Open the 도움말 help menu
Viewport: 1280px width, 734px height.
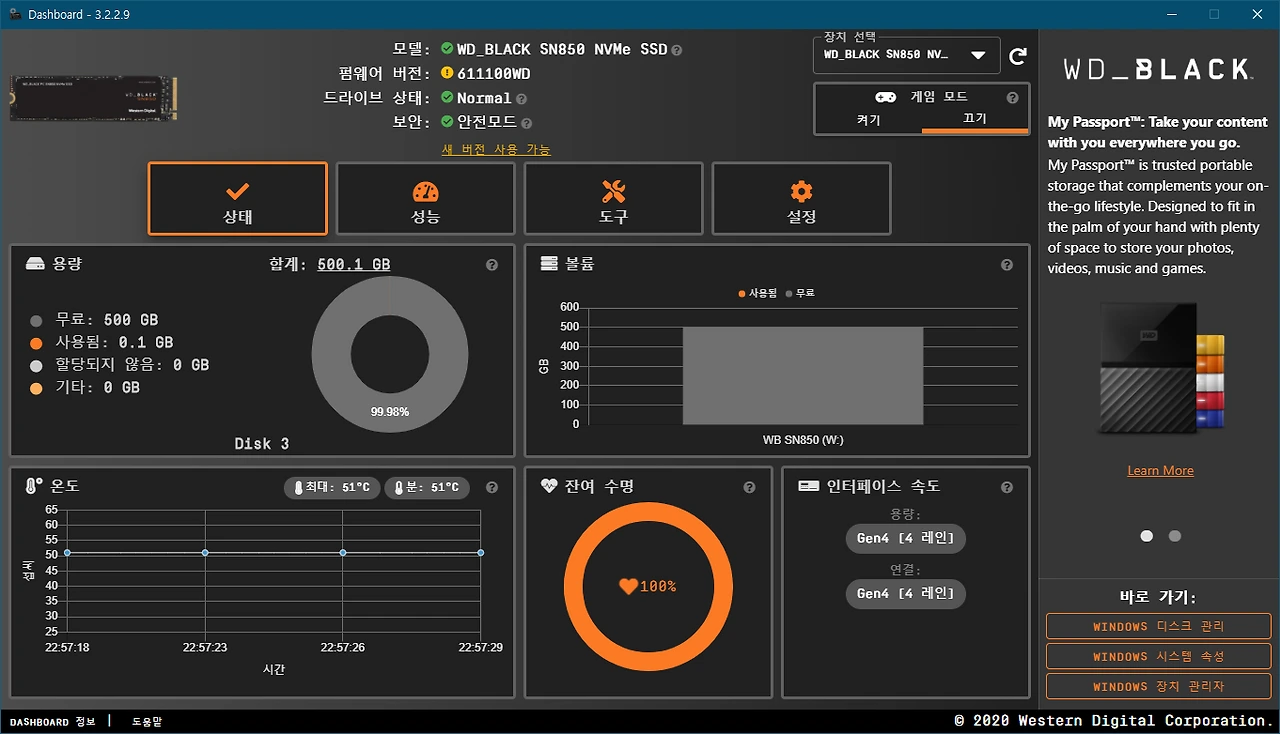(146, 721)
